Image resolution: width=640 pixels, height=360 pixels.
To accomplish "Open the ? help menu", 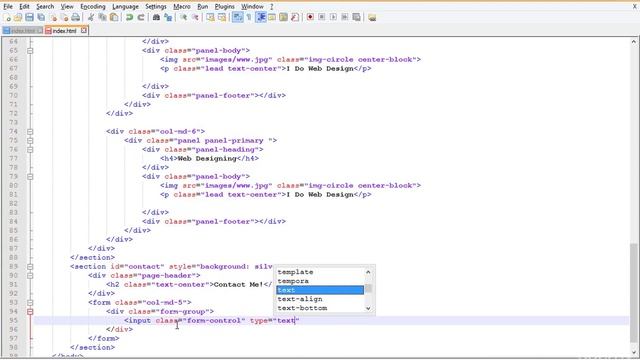I will point(271,7).
